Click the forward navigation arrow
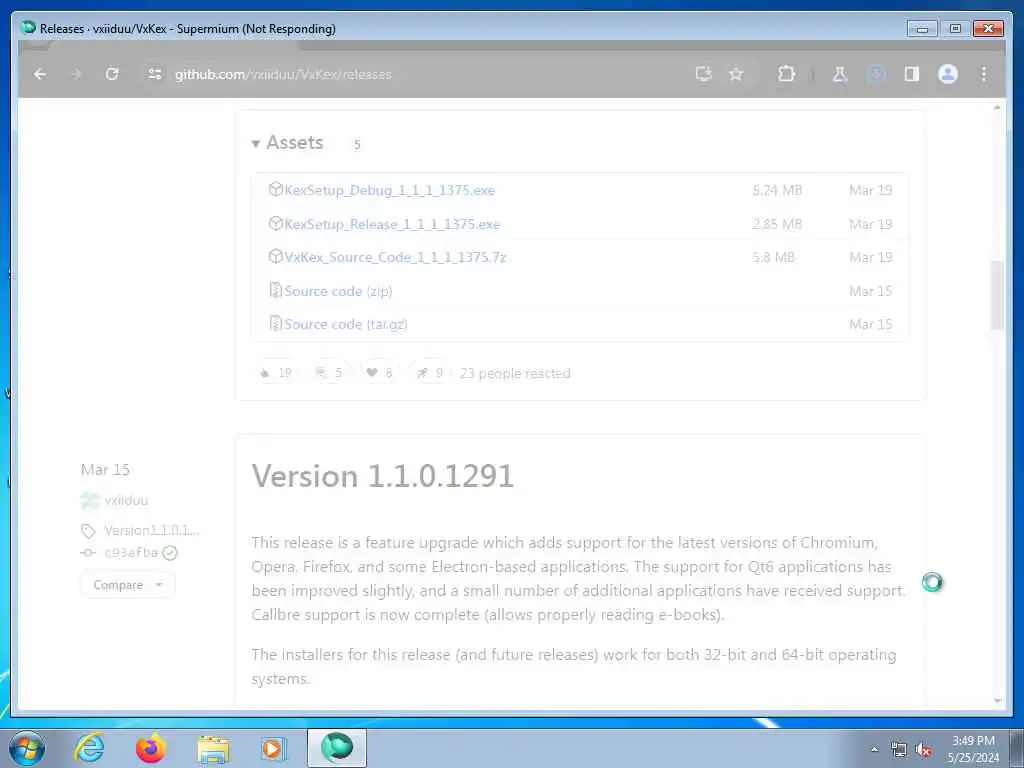Image resolution: width=1024 pixels, height=768 pixels. click(x=76, y=74)
